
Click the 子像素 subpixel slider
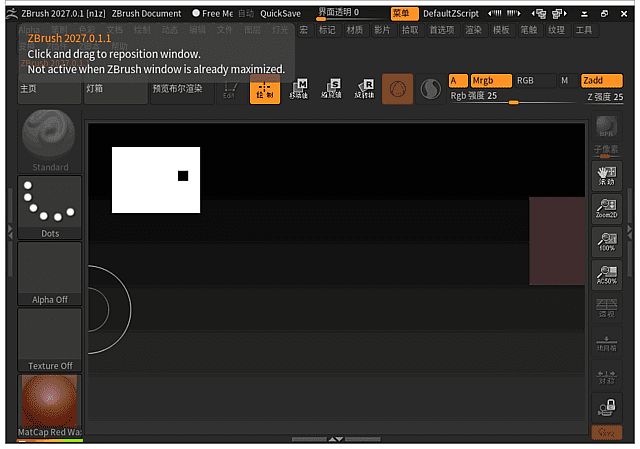(x=607, y=151)
